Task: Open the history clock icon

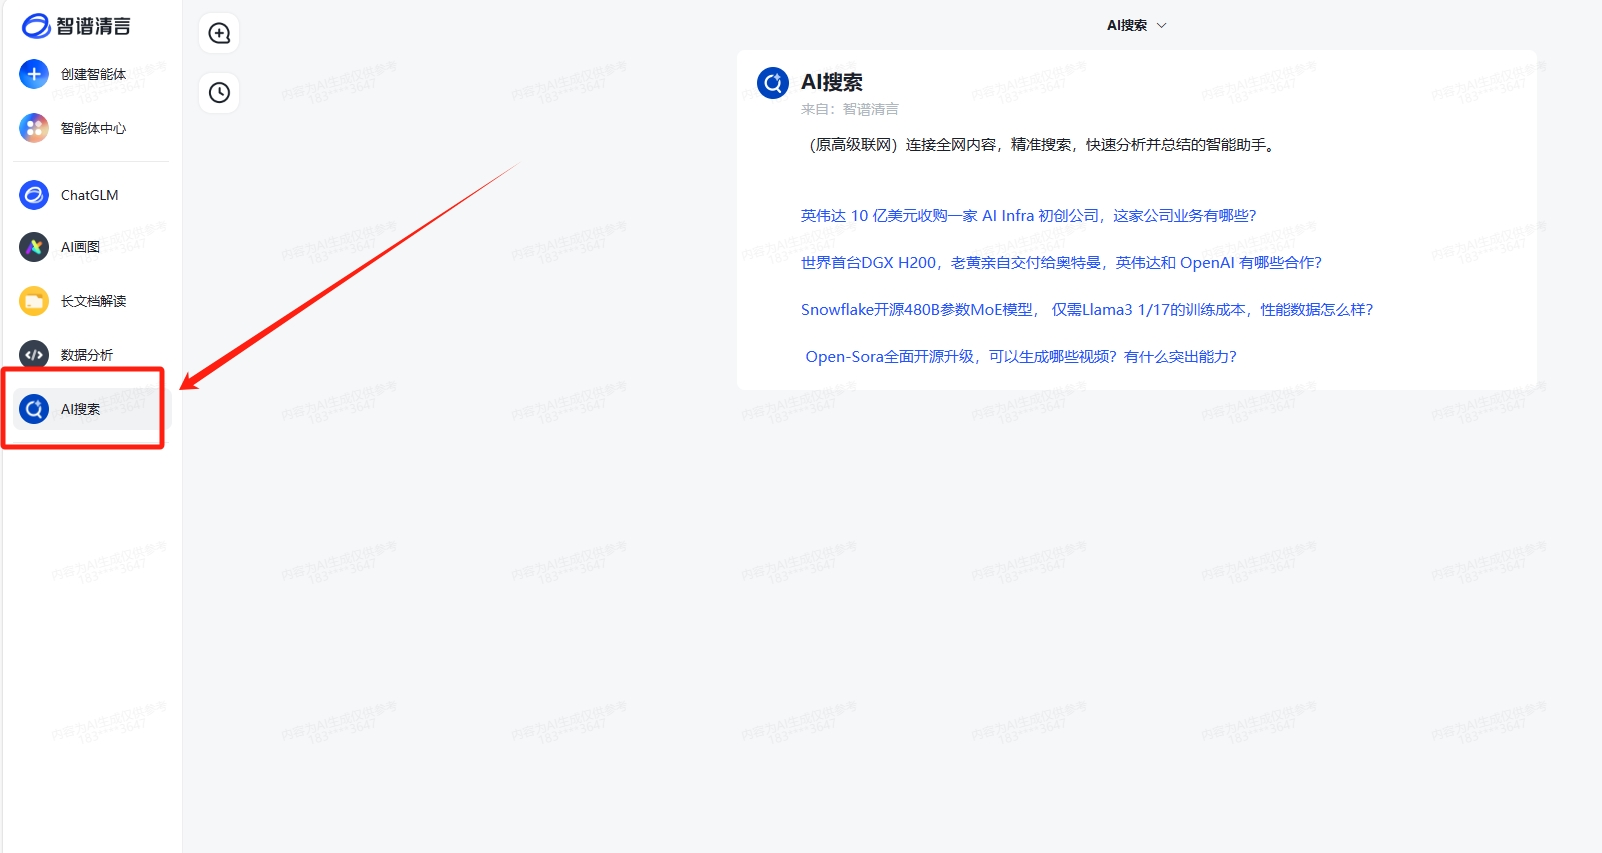Action: point(219,93)
